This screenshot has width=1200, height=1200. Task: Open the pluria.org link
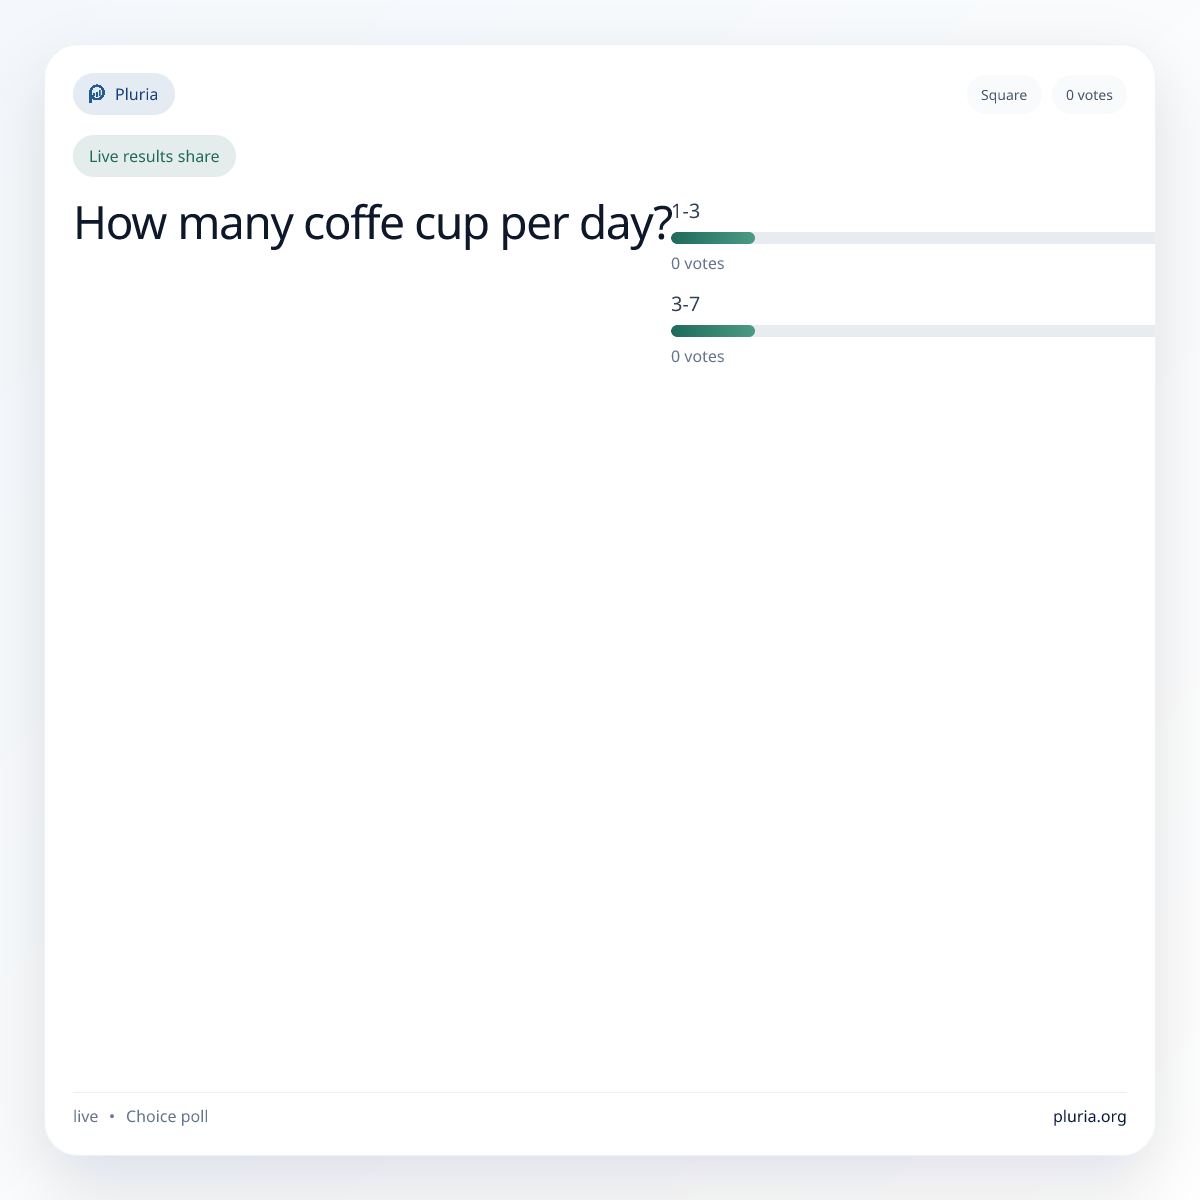point(1089,1116)
